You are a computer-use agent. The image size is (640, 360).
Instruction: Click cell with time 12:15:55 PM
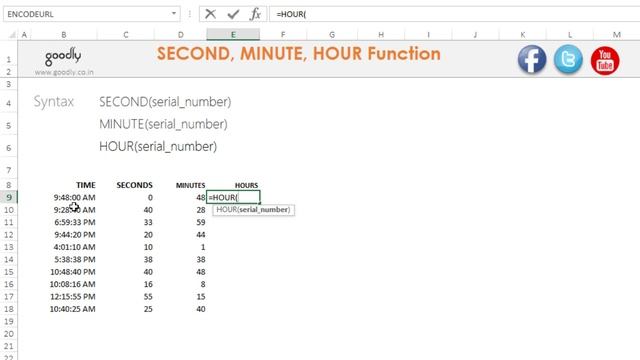pyautogui.click(x=64, y=297)
